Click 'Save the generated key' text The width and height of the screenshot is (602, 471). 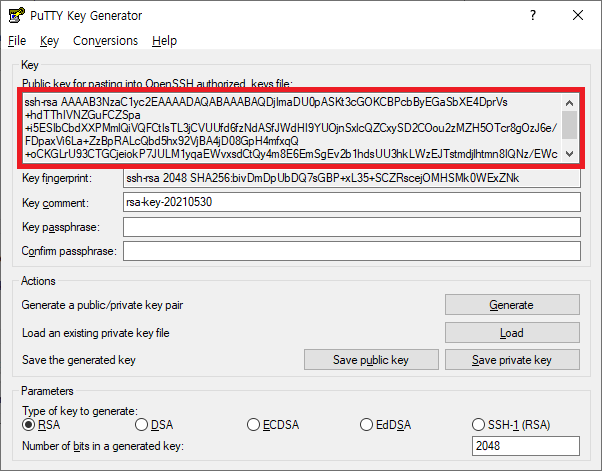click(79, 360)
